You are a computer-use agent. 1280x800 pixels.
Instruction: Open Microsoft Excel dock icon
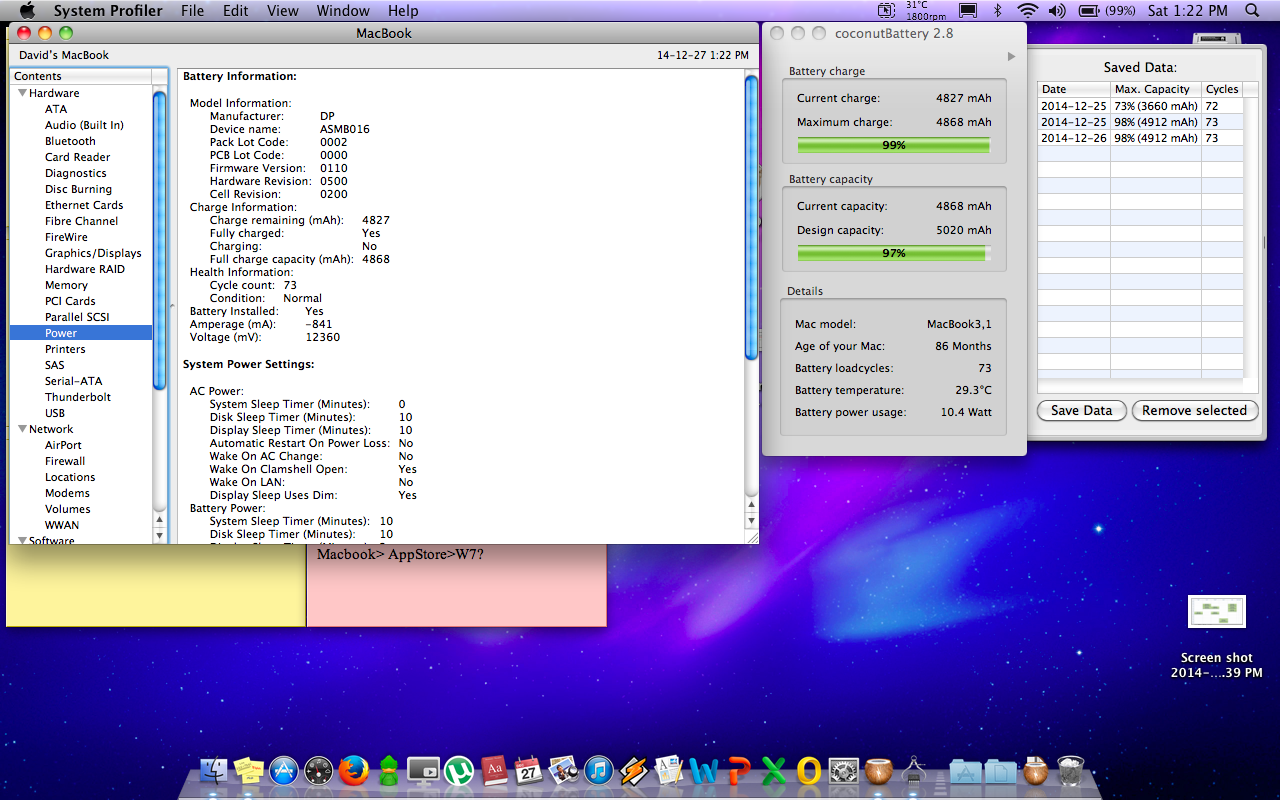774,770
